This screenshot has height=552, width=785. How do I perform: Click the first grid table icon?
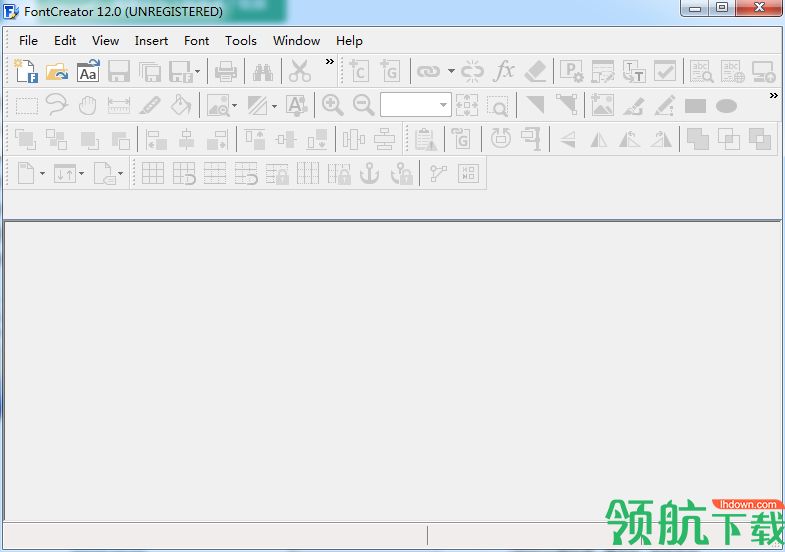click(x=153, y=174)
